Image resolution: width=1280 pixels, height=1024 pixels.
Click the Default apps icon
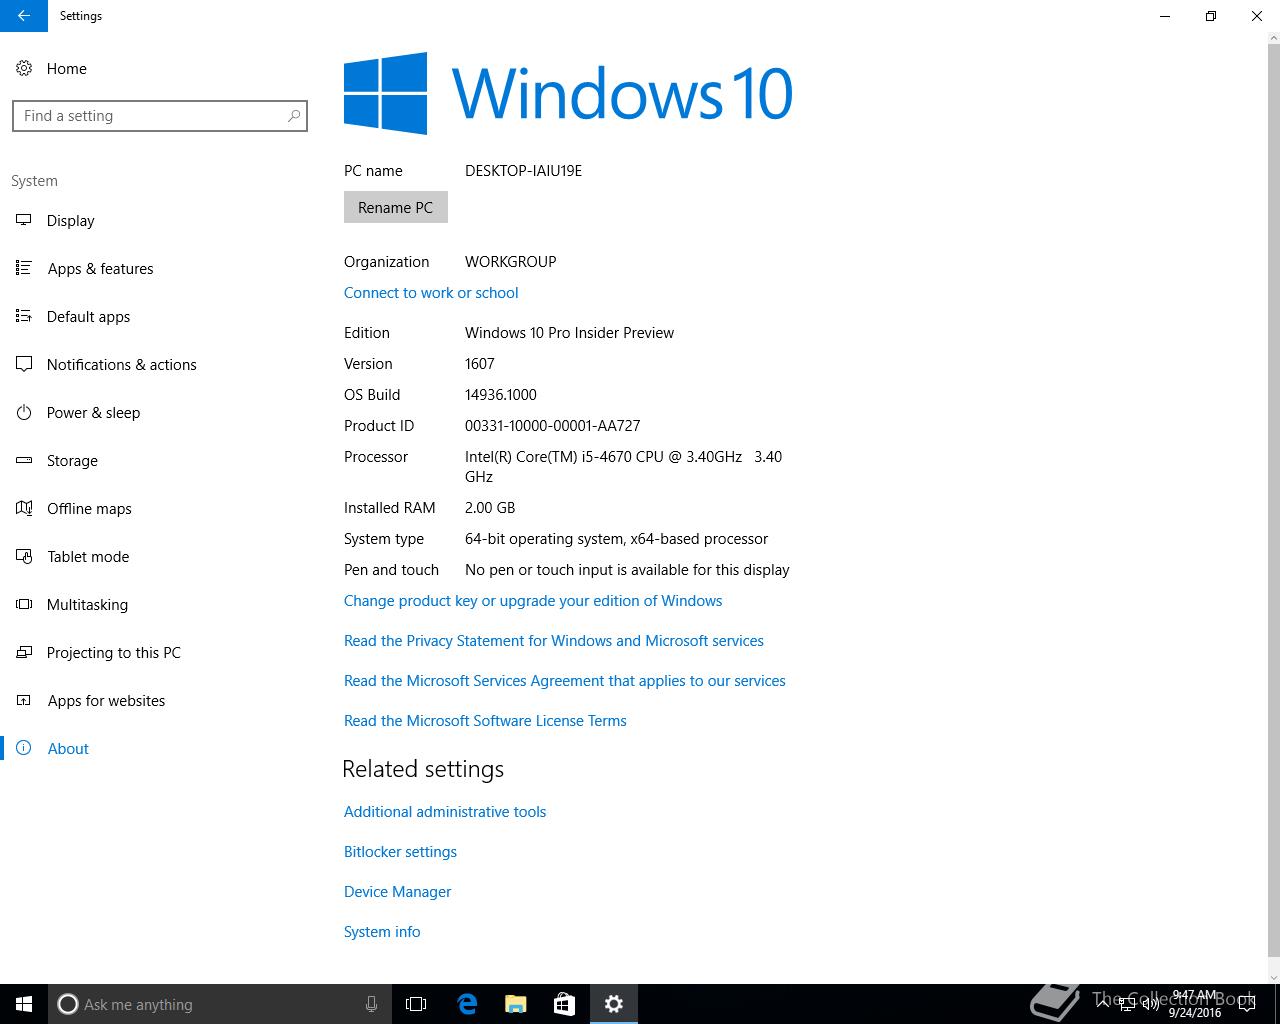click(24, 316)
